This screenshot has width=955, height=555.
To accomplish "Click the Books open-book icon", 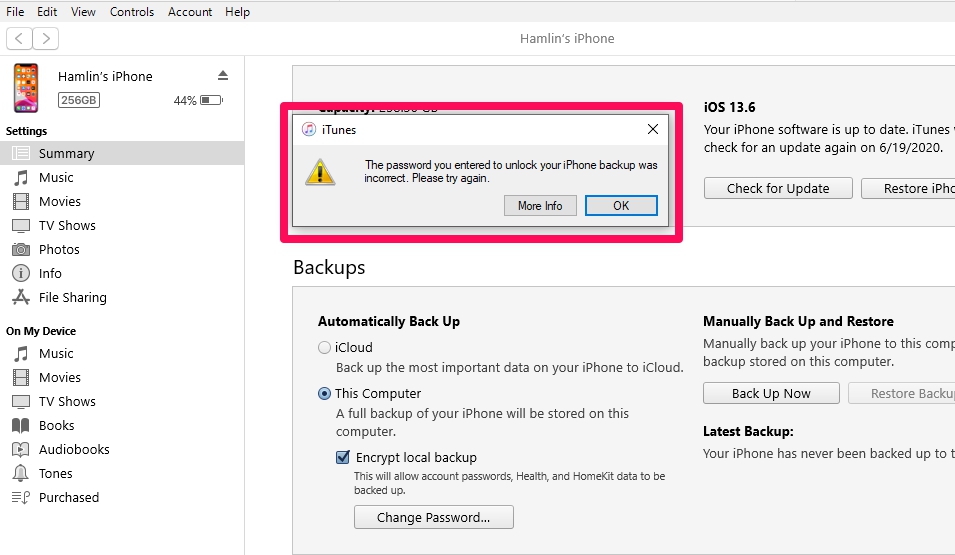I will pyautogui.click(x=21, y=426).
